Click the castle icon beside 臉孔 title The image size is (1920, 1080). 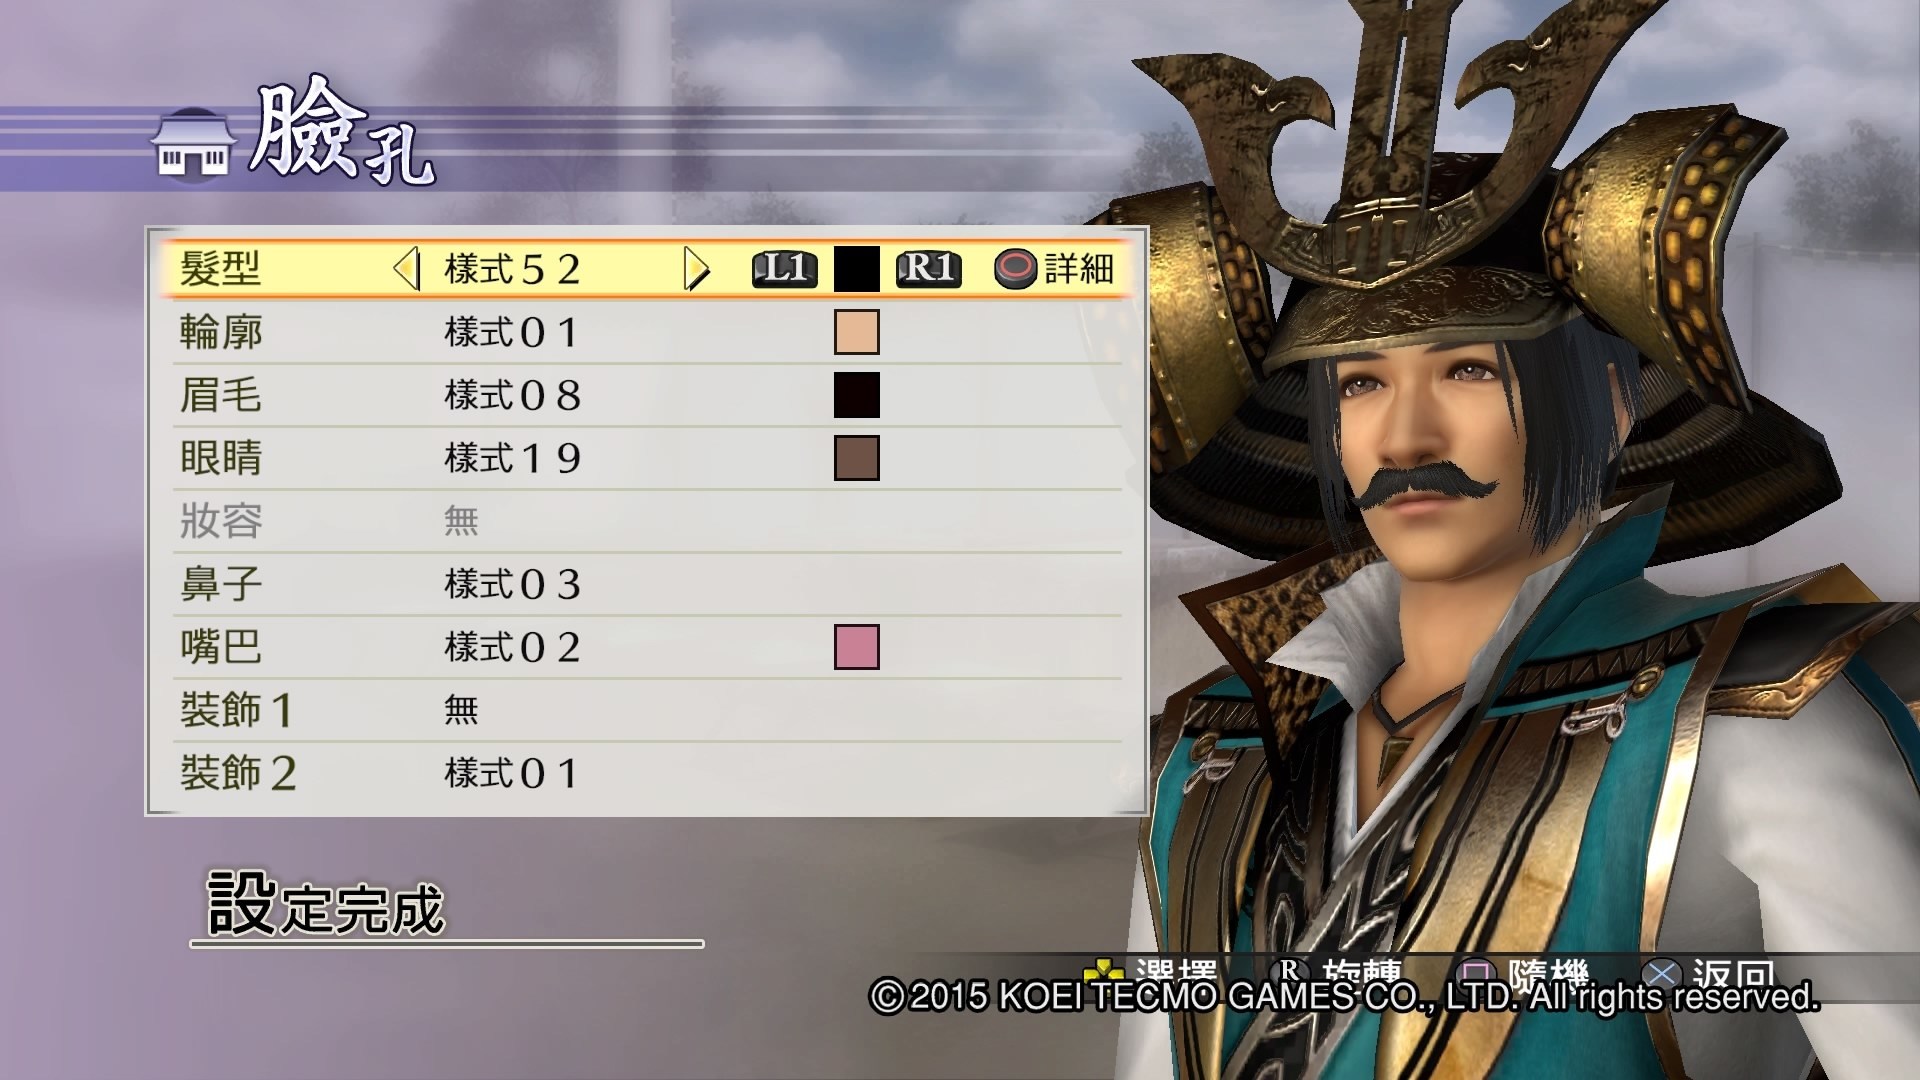point(193,144)
